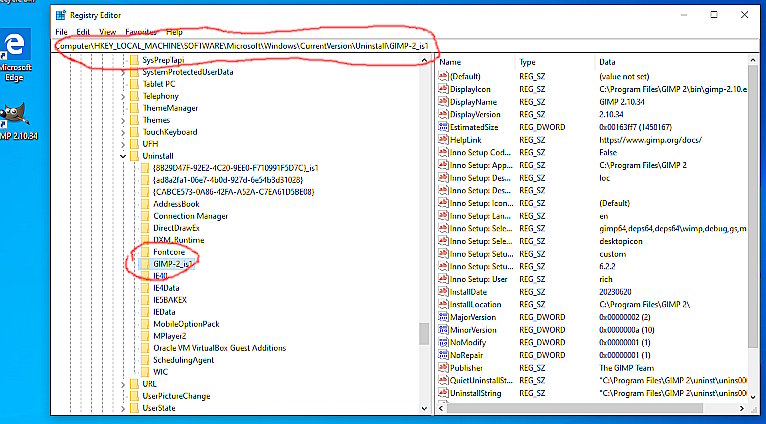Click tree pane scroll down arrow
This screenshot has width=766, height=424.
[x=424, y=408]
